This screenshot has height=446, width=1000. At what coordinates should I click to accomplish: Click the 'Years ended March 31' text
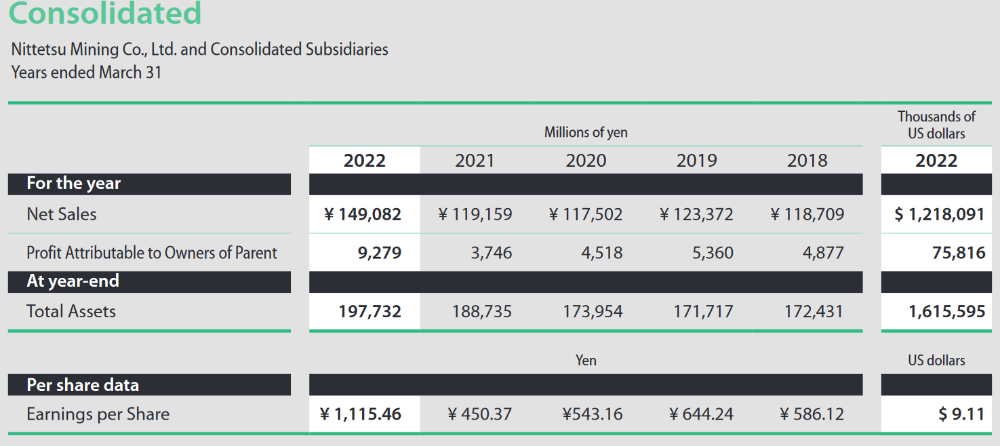86,72
